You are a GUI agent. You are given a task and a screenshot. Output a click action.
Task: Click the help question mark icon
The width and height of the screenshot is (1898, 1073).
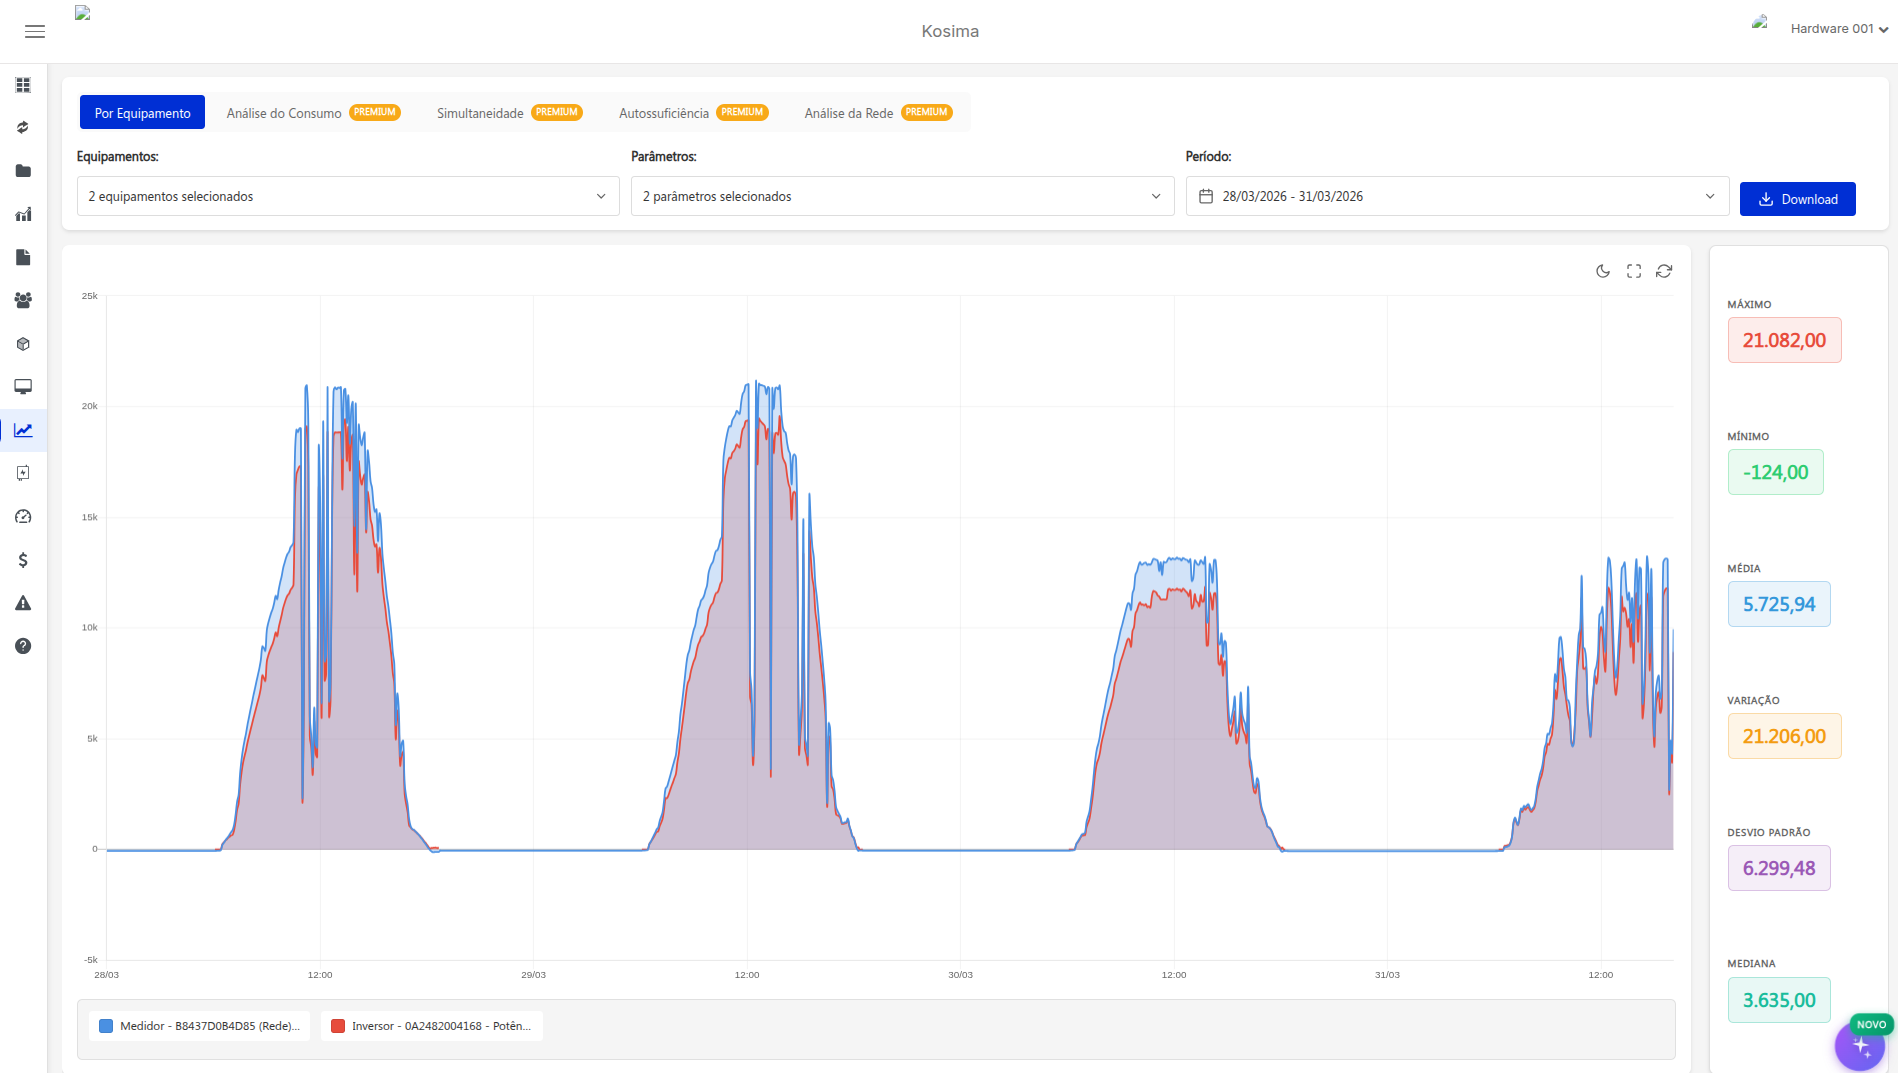pyautogui.click(x=23, y=646)
